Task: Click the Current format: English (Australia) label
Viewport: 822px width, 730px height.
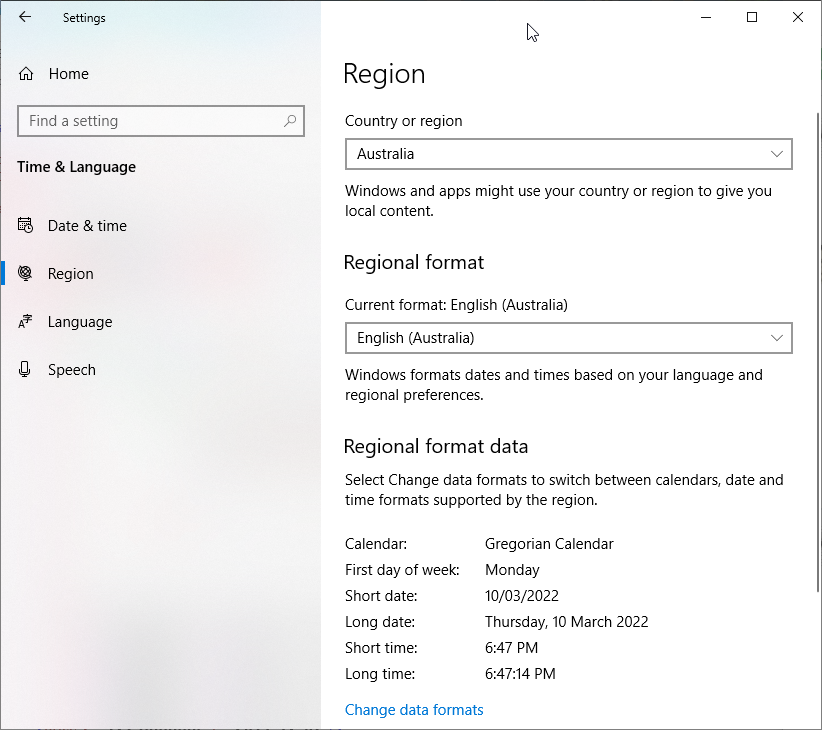Action: [x=456, y=305]
